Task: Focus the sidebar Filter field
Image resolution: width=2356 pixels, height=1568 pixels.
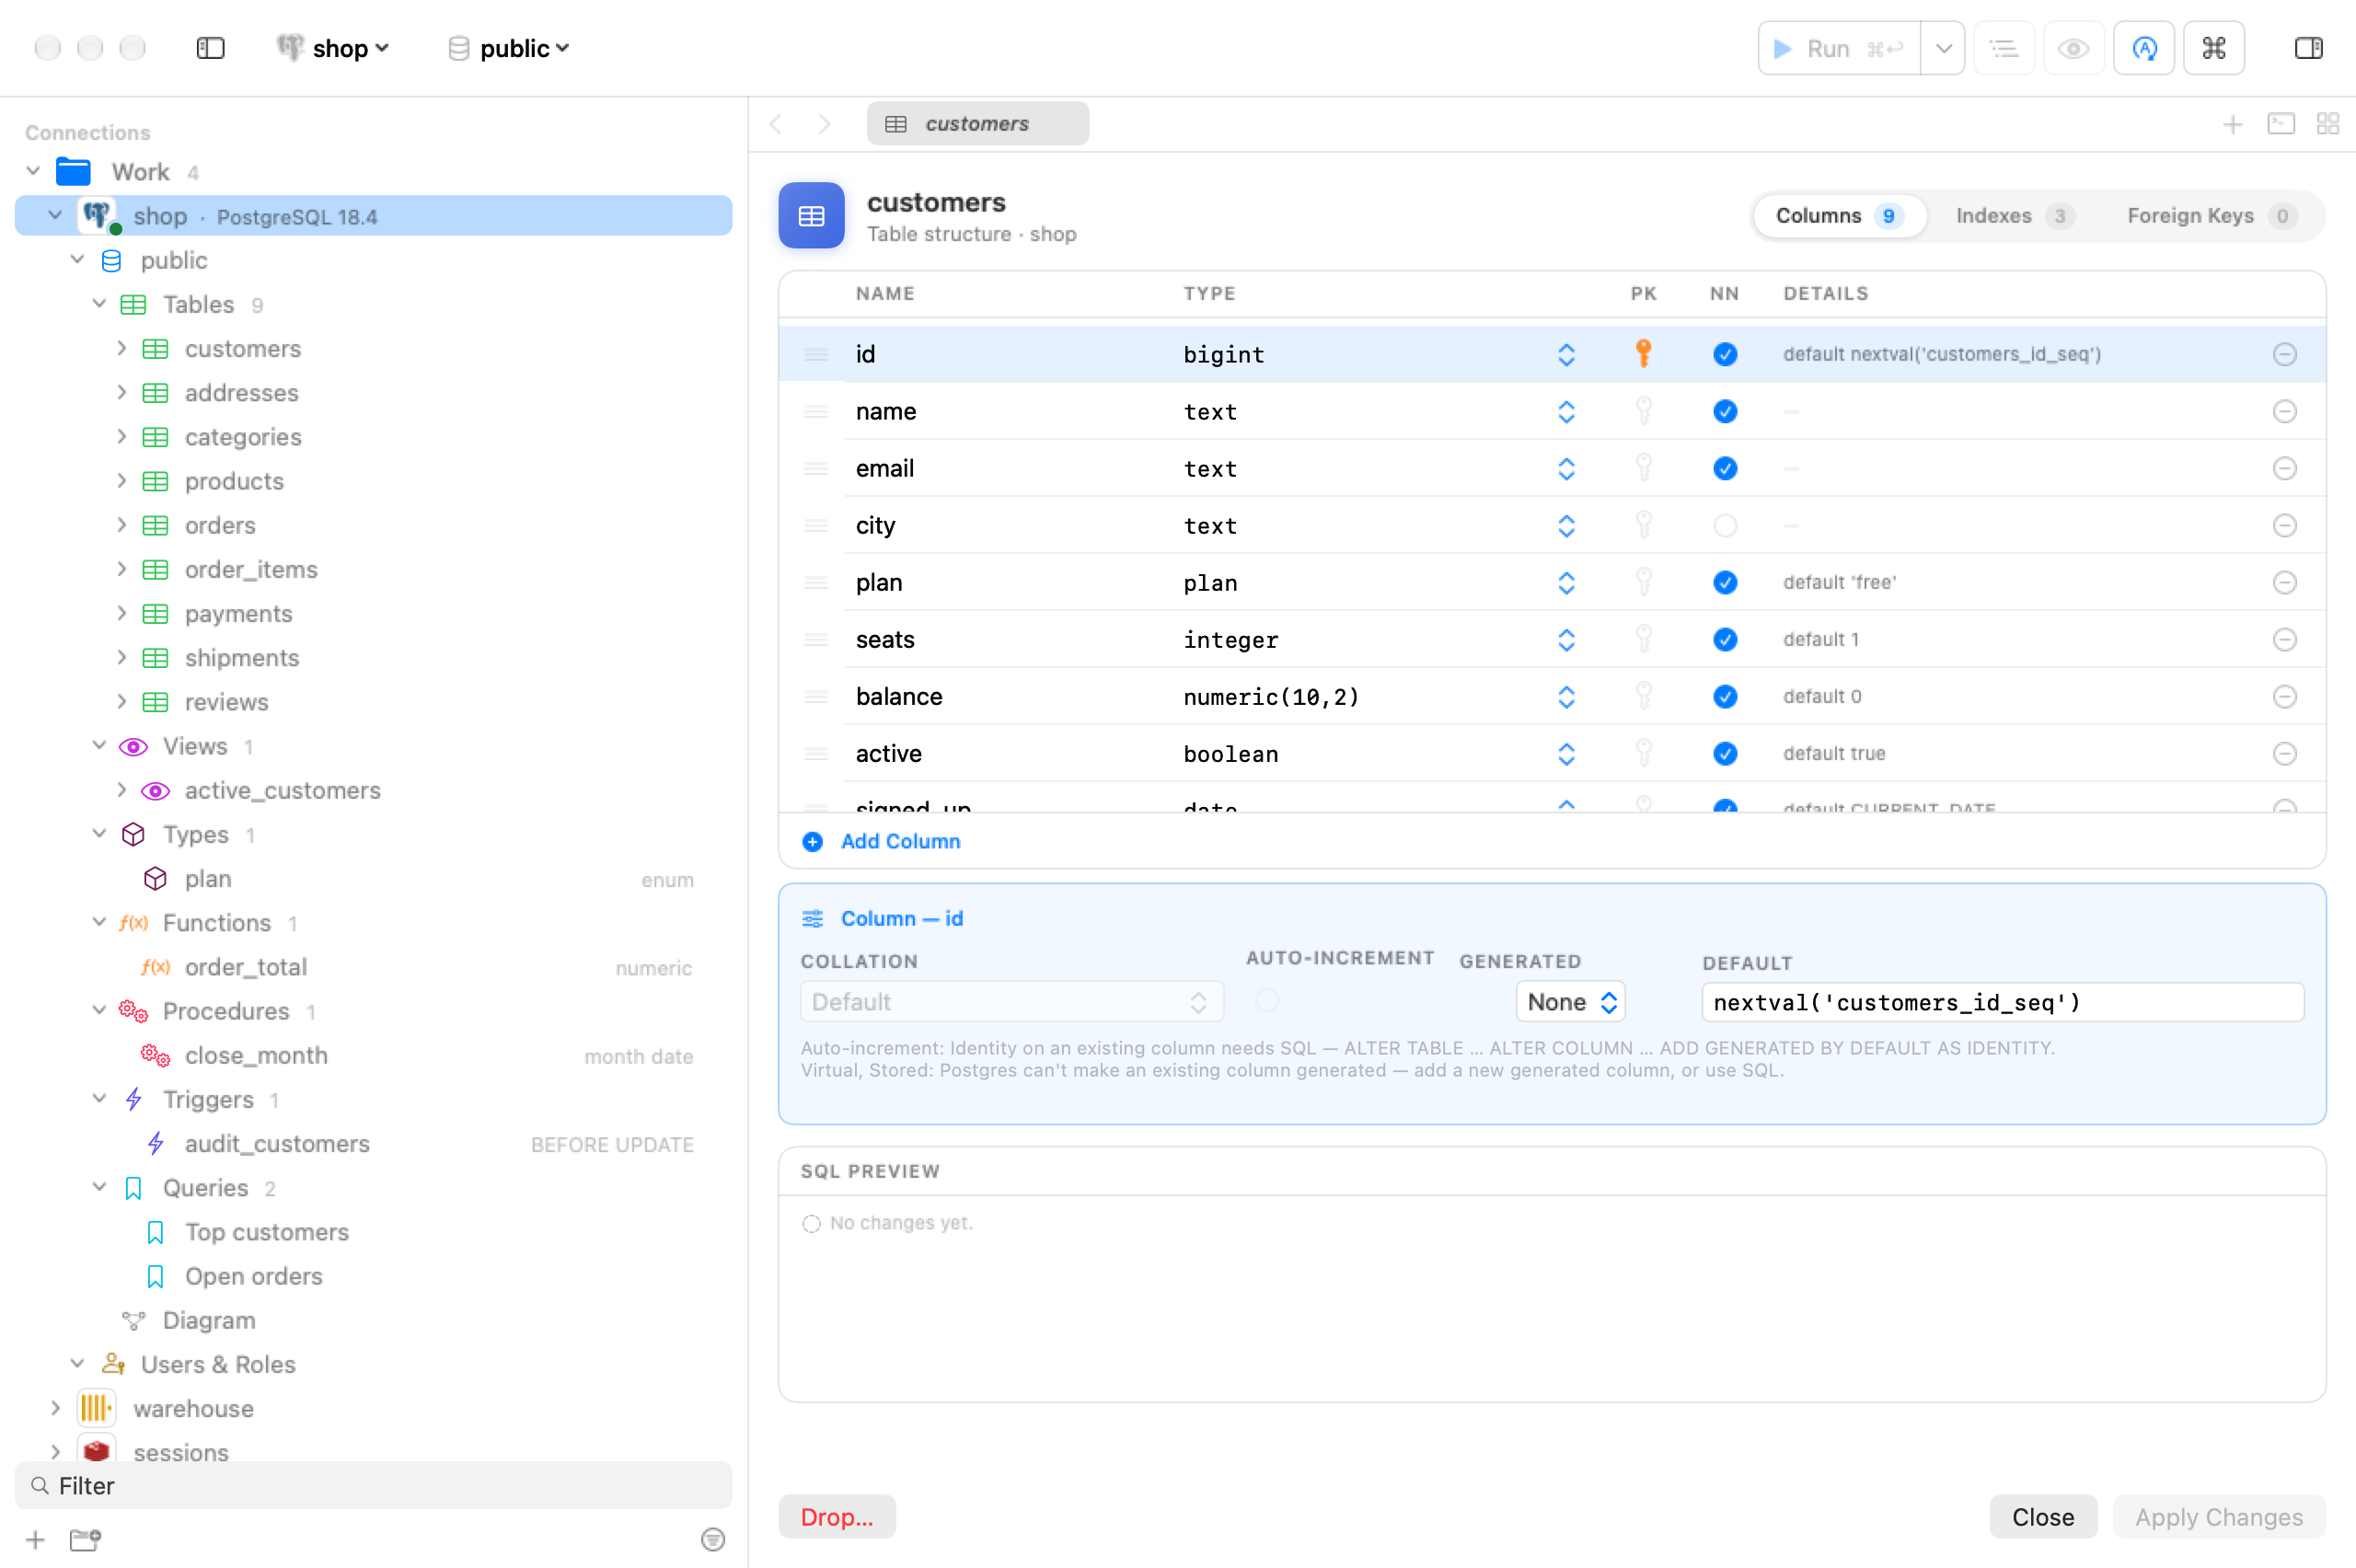Action: coord(373,1485)
